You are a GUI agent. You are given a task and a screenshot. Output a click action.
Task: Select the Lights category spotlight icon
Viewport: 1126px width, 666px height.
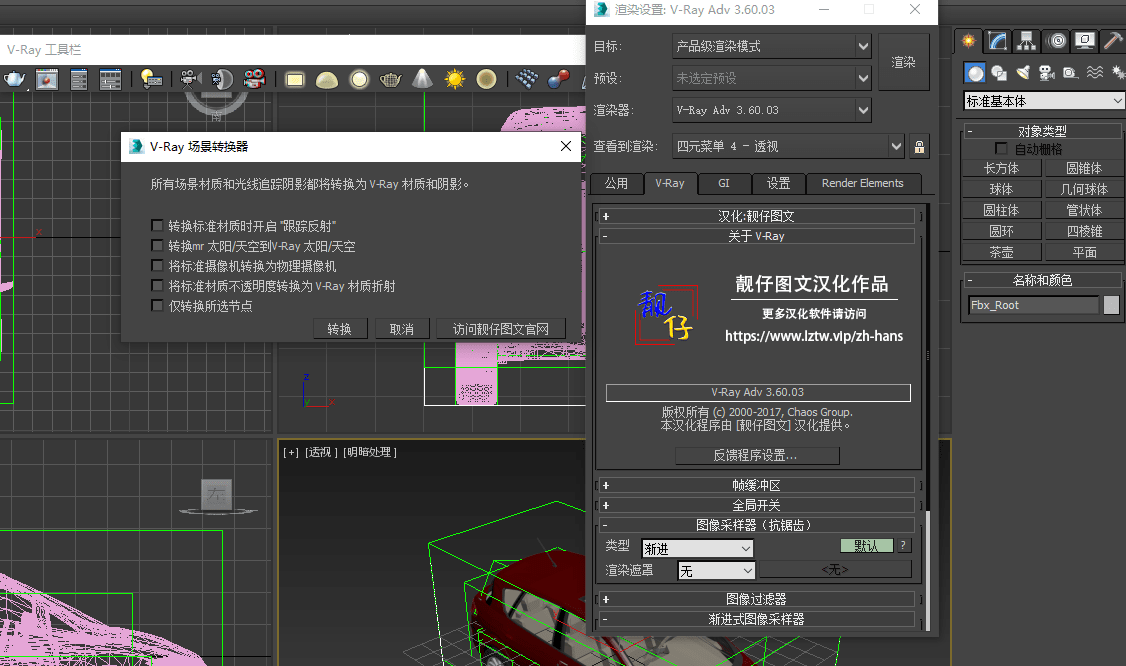1023,73
